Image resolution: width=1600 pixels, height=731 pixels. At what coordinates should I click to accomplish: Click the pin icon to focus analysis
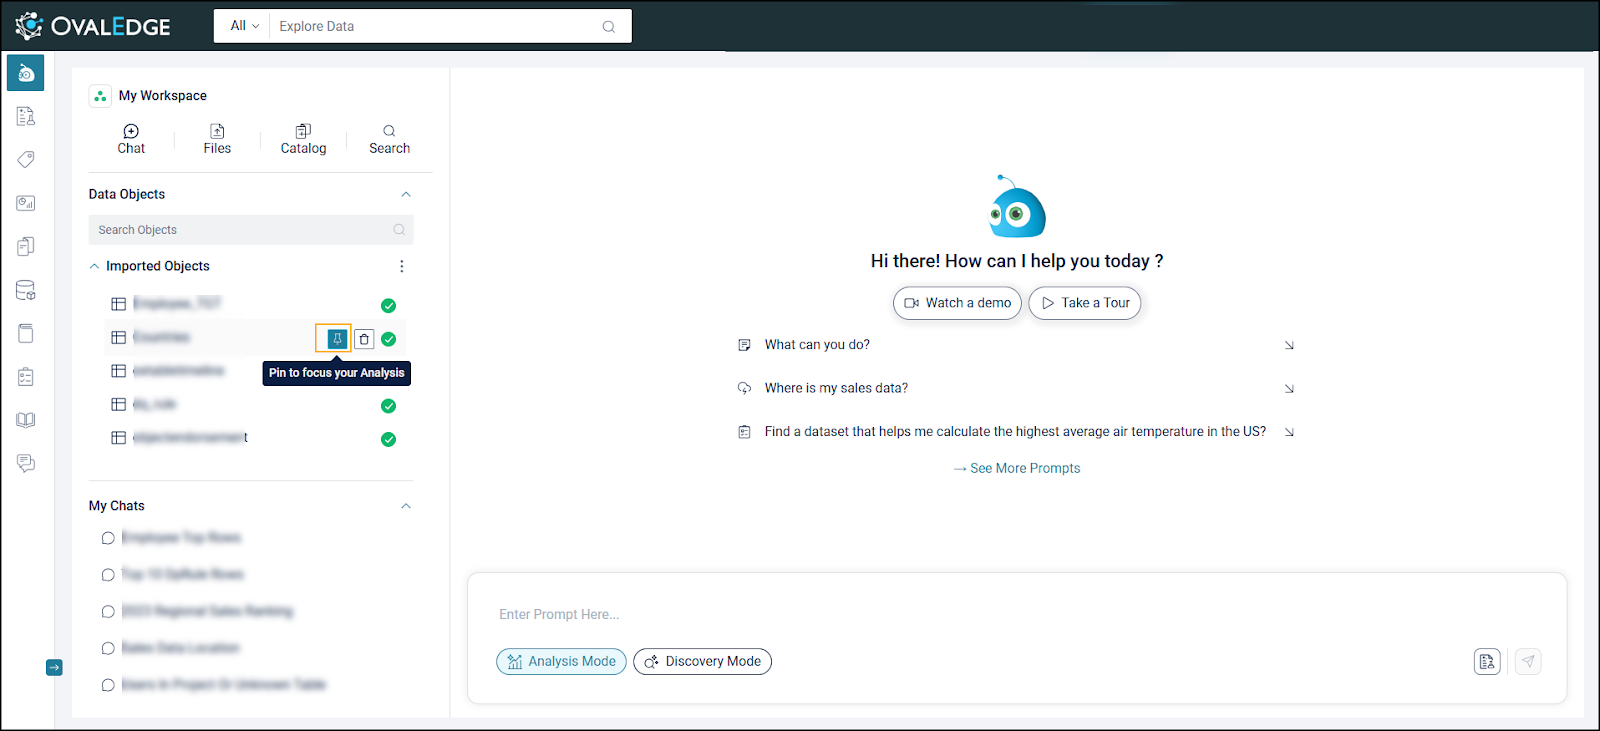337,339
